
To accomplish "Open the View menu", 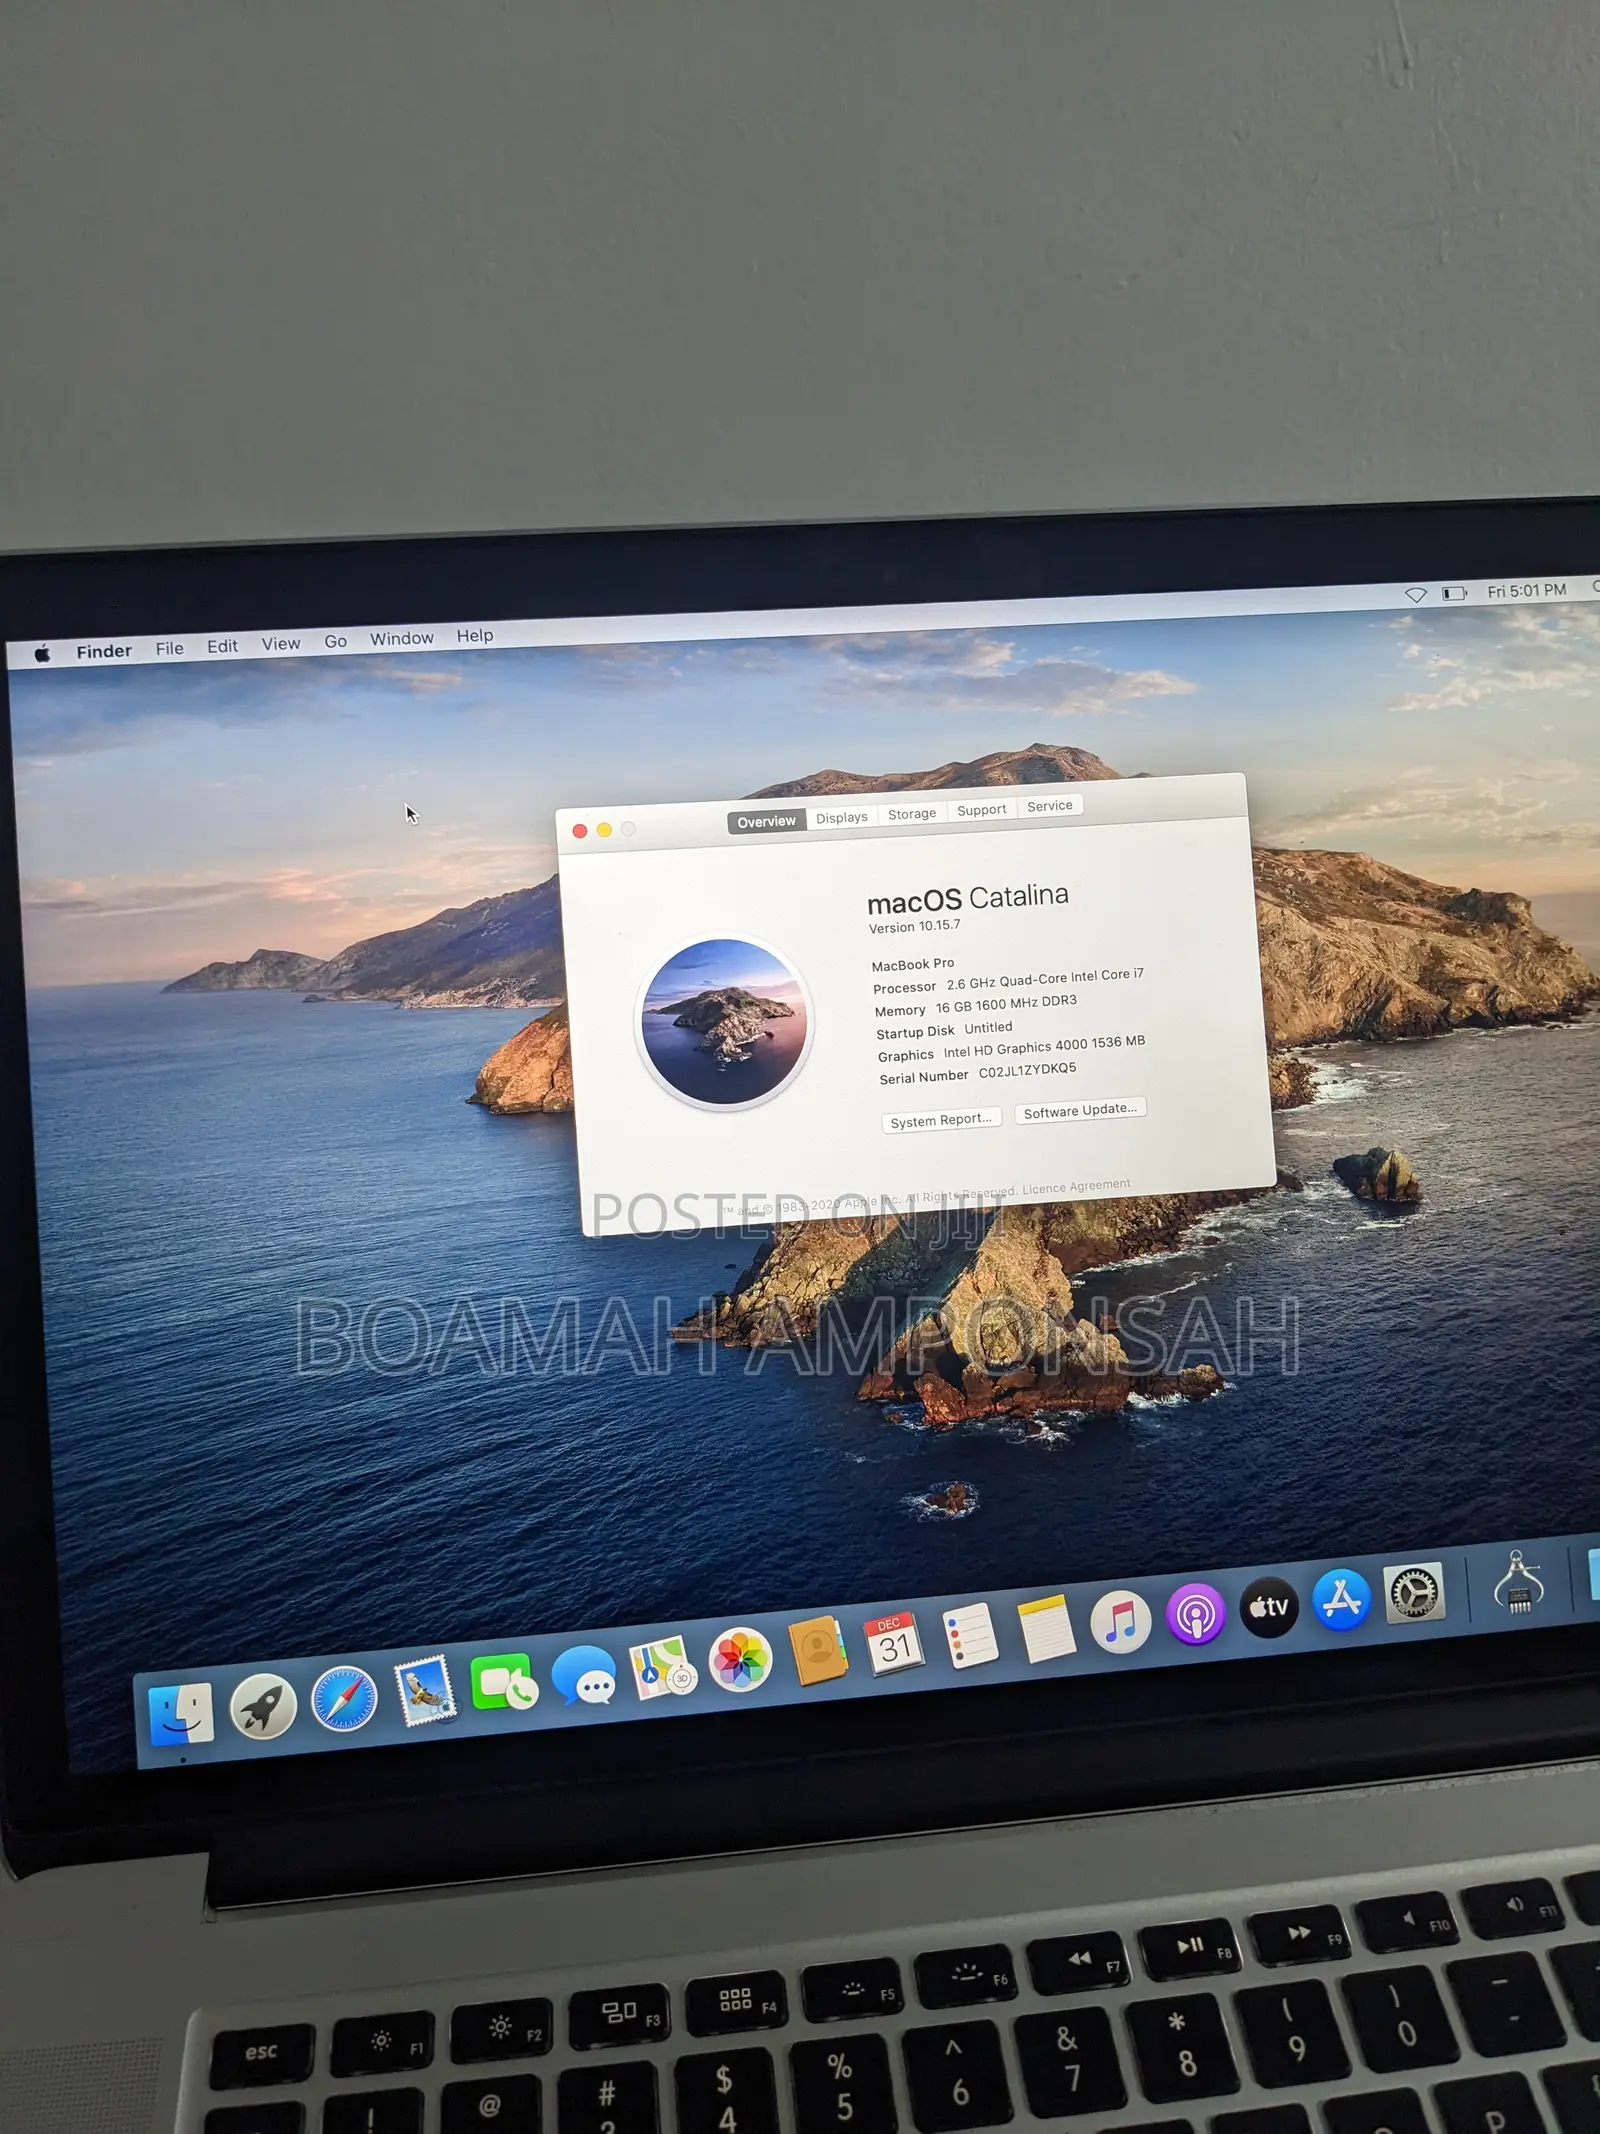I will pos(281,644).
